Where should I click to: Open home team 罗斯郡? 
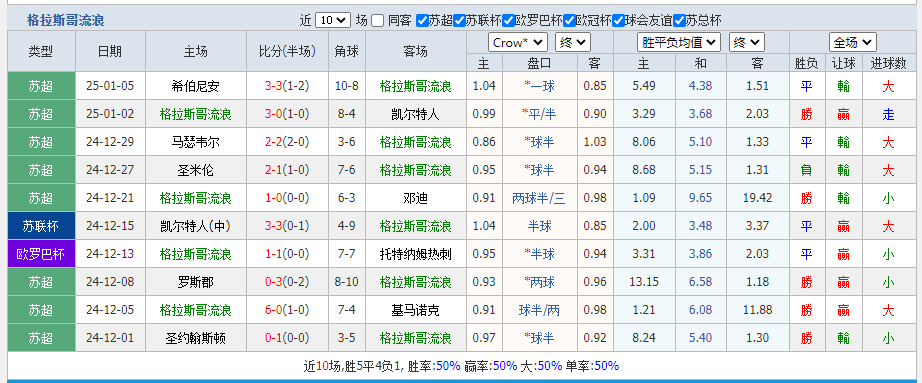196,282
